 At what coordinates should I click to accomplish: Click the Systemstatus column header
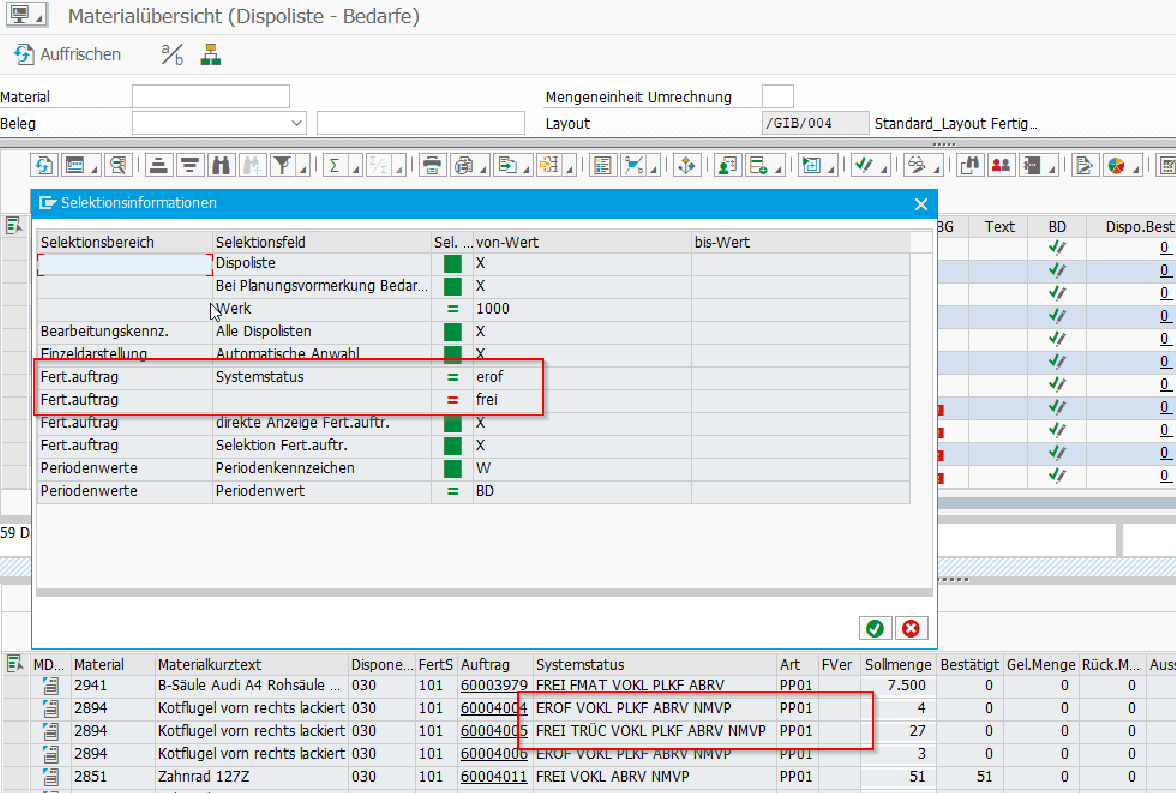580,664
